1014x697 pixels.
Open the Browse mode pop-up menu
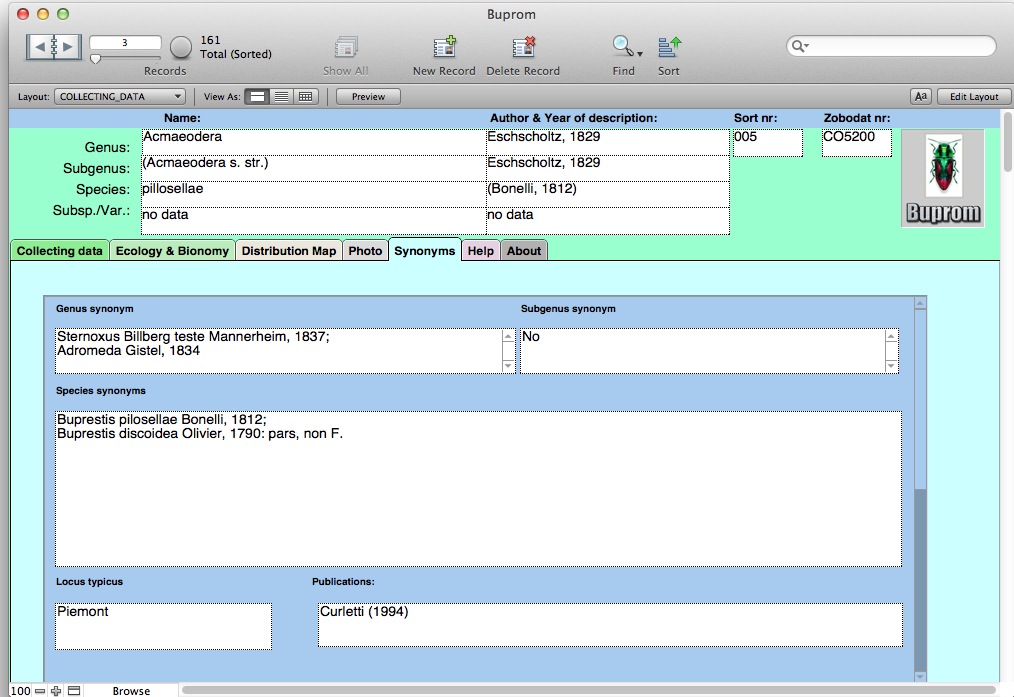(131, 691)
